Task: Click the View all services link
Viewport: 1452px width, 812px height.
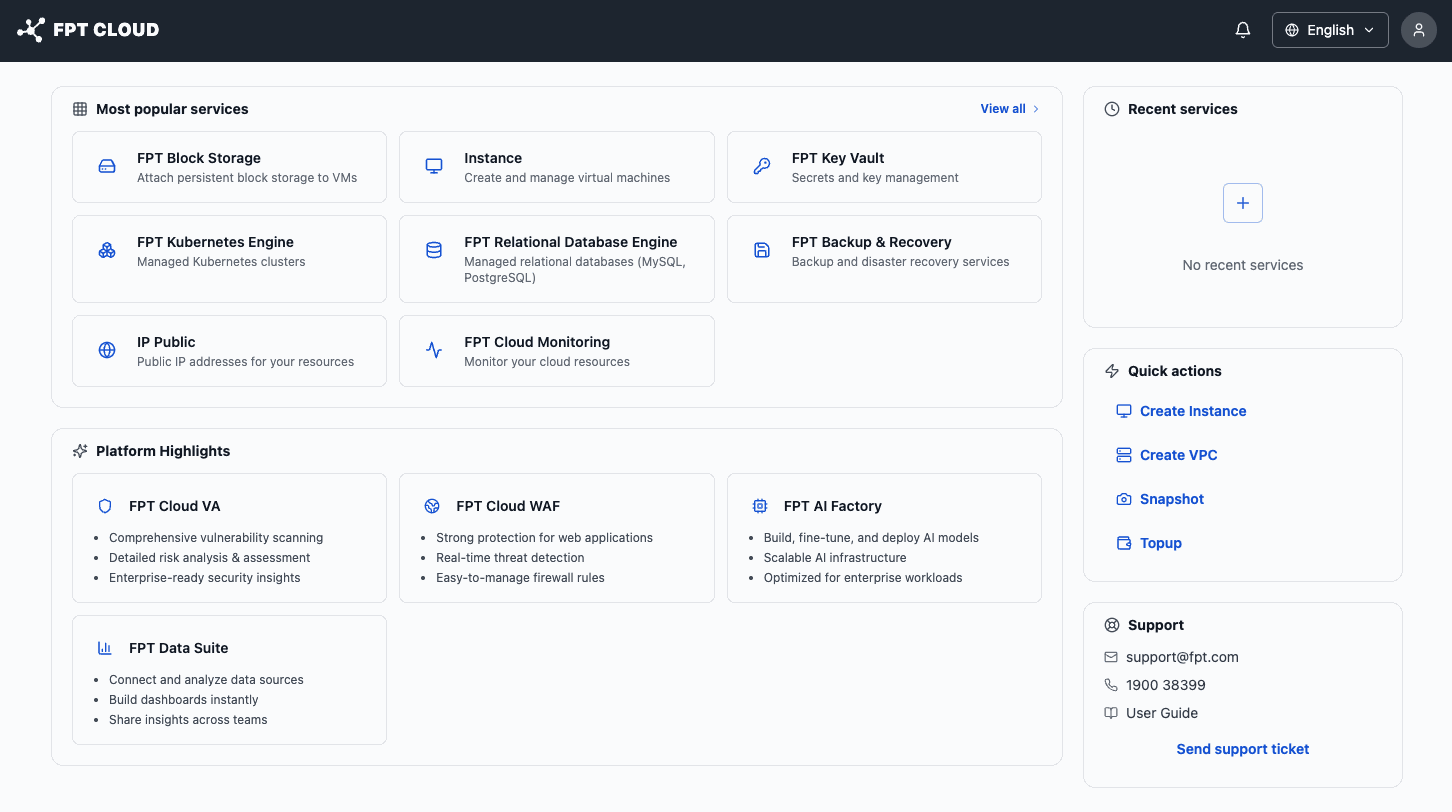Action: pos(1003,109)
